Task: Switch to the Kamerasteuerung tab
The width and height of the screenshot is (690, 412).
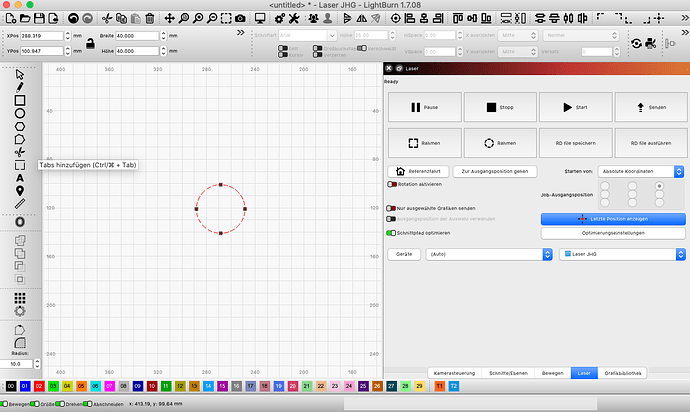Action: (454, 373)
